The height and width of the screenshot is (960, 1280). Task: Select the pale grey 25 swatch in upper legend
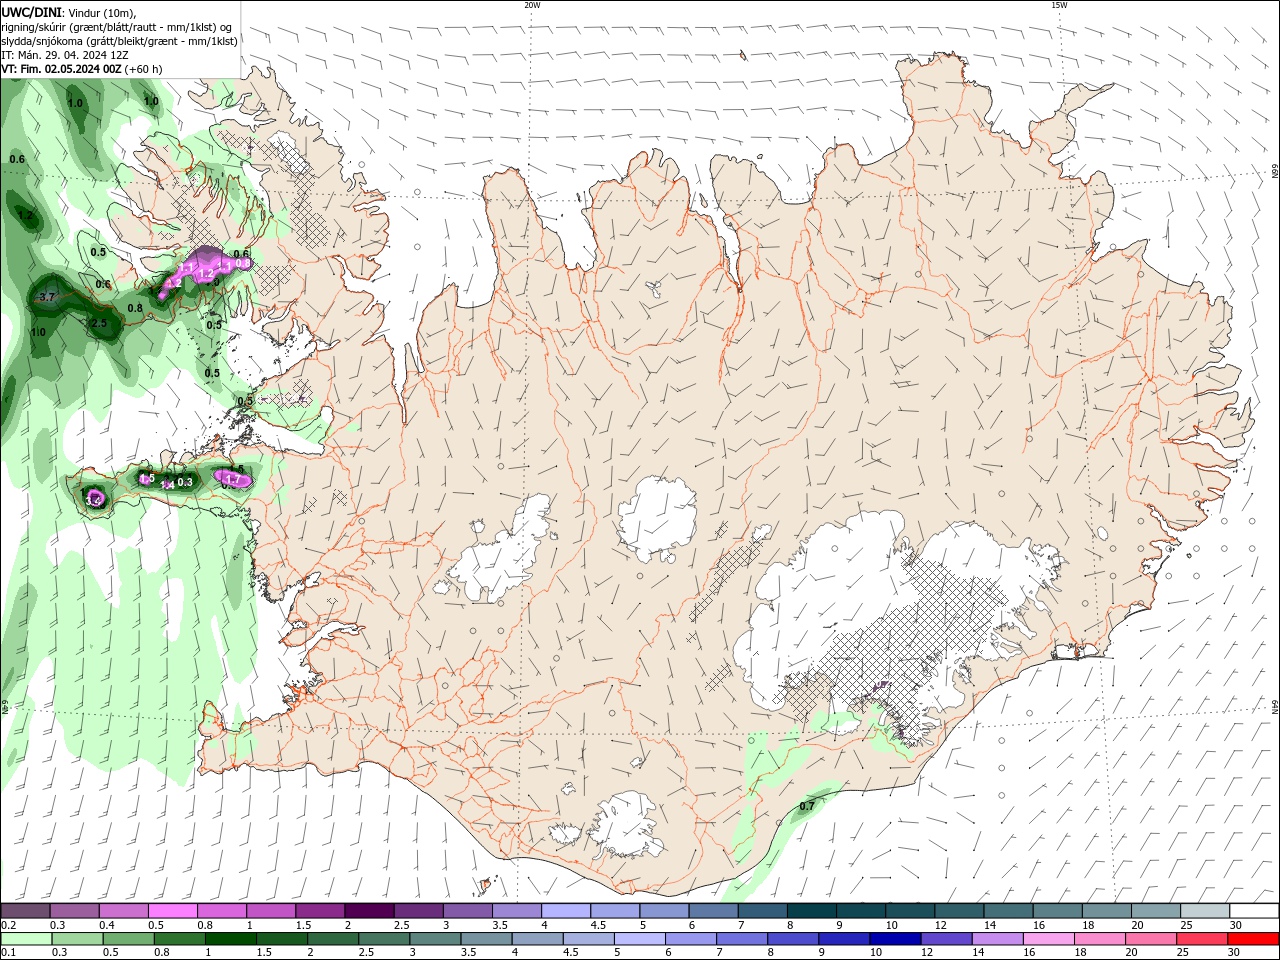(1206, 911)
